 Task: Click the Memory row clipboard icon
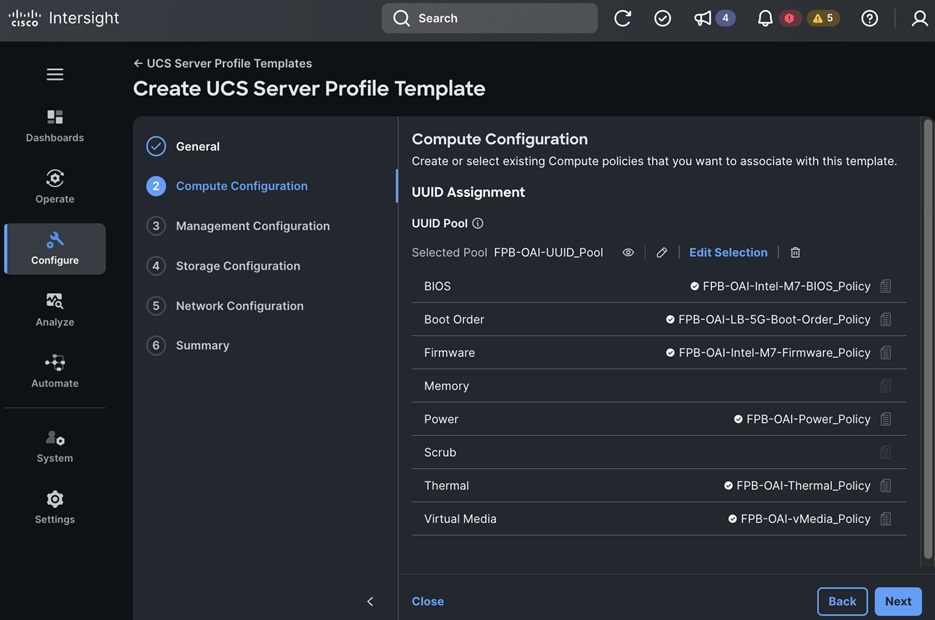tap(886, 386)
